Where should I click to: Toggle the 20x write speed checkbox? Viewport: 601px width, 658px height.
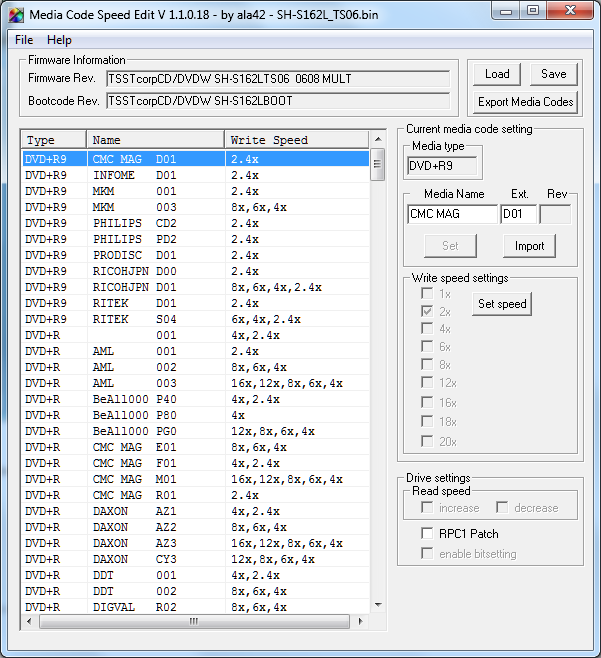pos(427,441)
